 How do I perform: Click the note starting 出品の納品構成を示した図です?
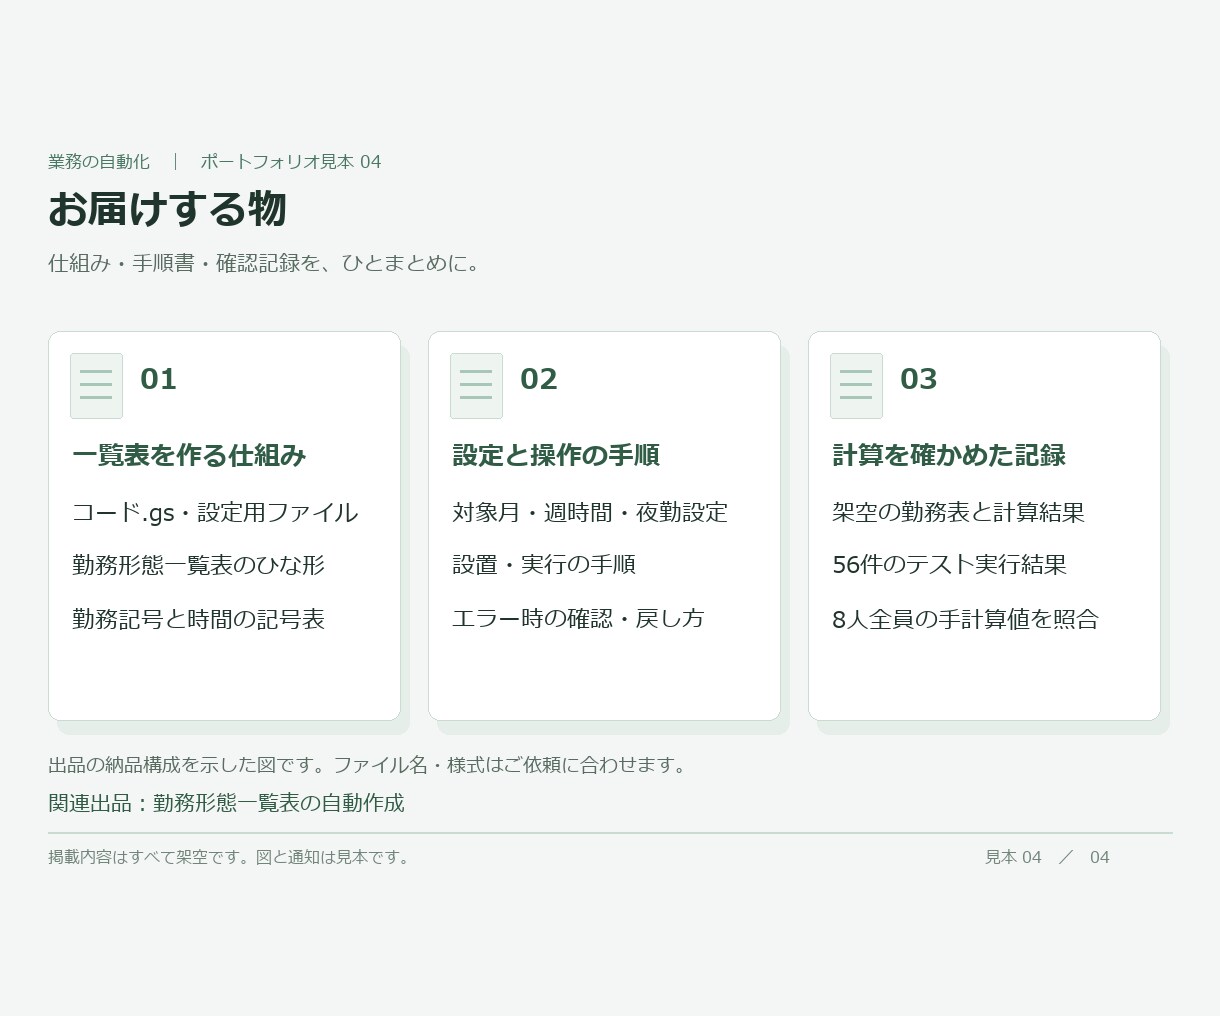coord(370,765)
